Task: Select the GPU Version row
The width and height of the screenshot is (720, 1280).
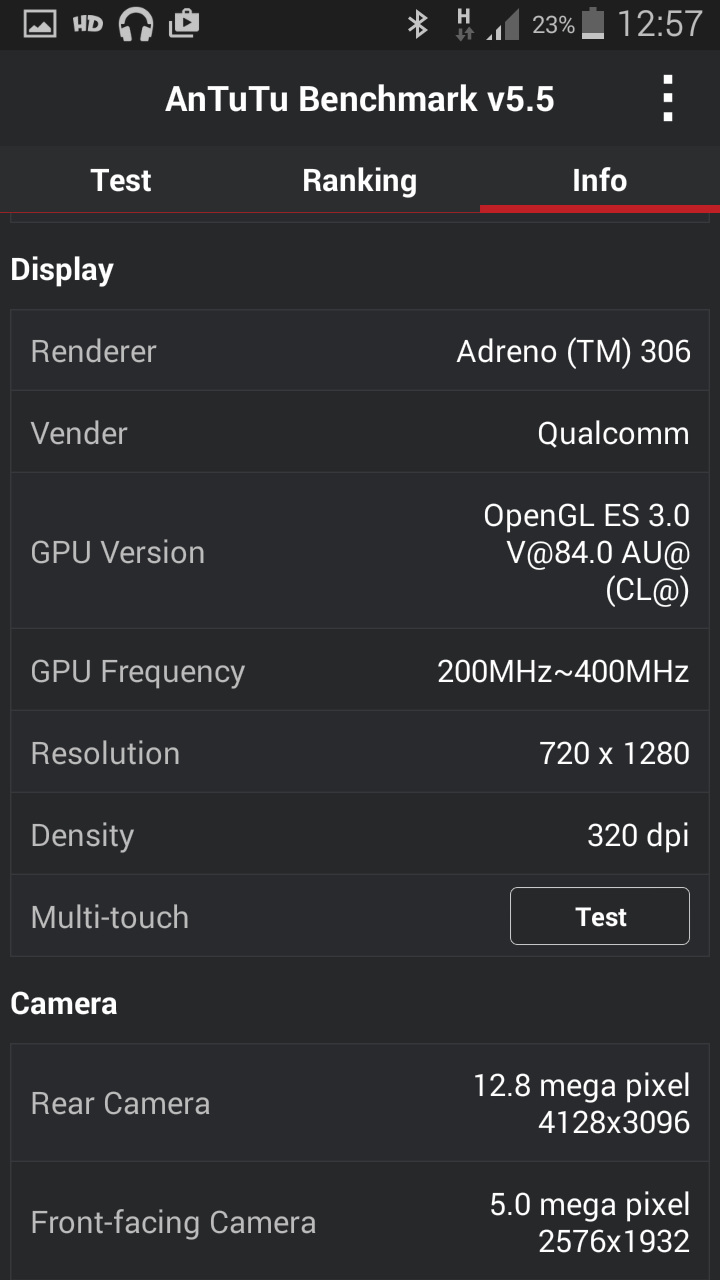Action: [x=360, y=552]
